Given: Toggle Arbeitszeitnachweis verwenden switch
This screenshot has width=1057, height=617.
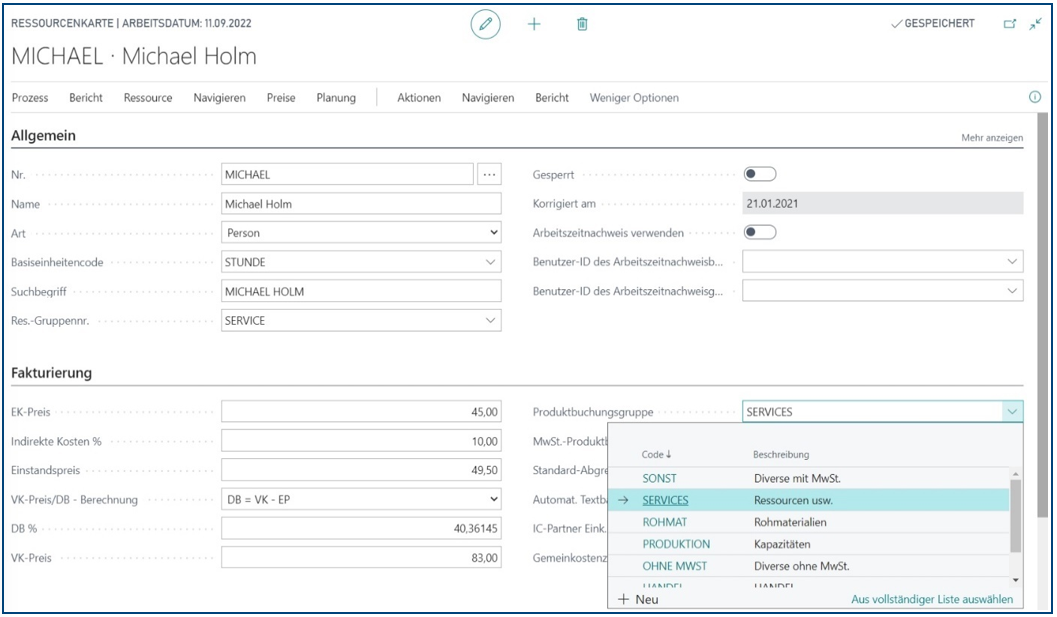Looking at the screenshot, I should tap(760, 233).
